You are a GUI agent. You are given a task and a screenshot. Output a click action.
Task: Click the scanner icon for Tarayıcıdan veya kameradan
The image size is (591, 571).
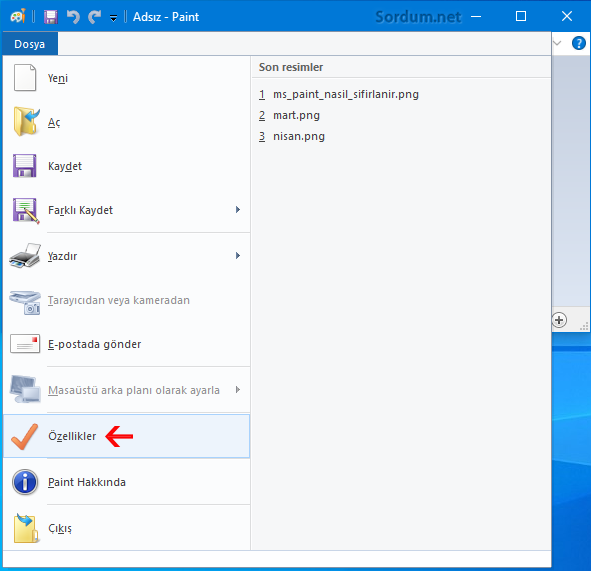click(x=25, y=302)
